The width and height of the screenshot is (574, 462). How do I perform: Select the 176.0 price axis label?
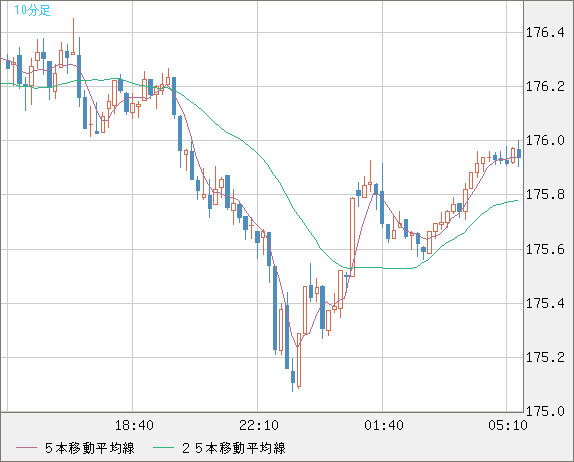point(545,141)
